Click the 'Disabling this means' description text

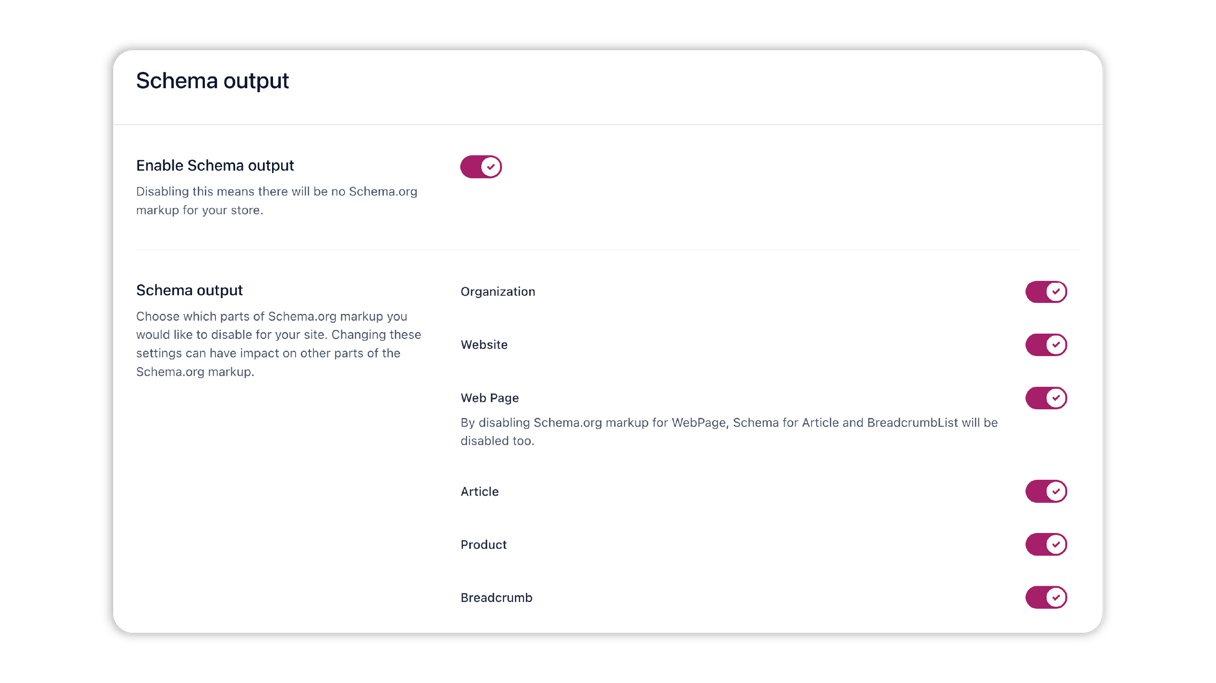tap(277, 201)
